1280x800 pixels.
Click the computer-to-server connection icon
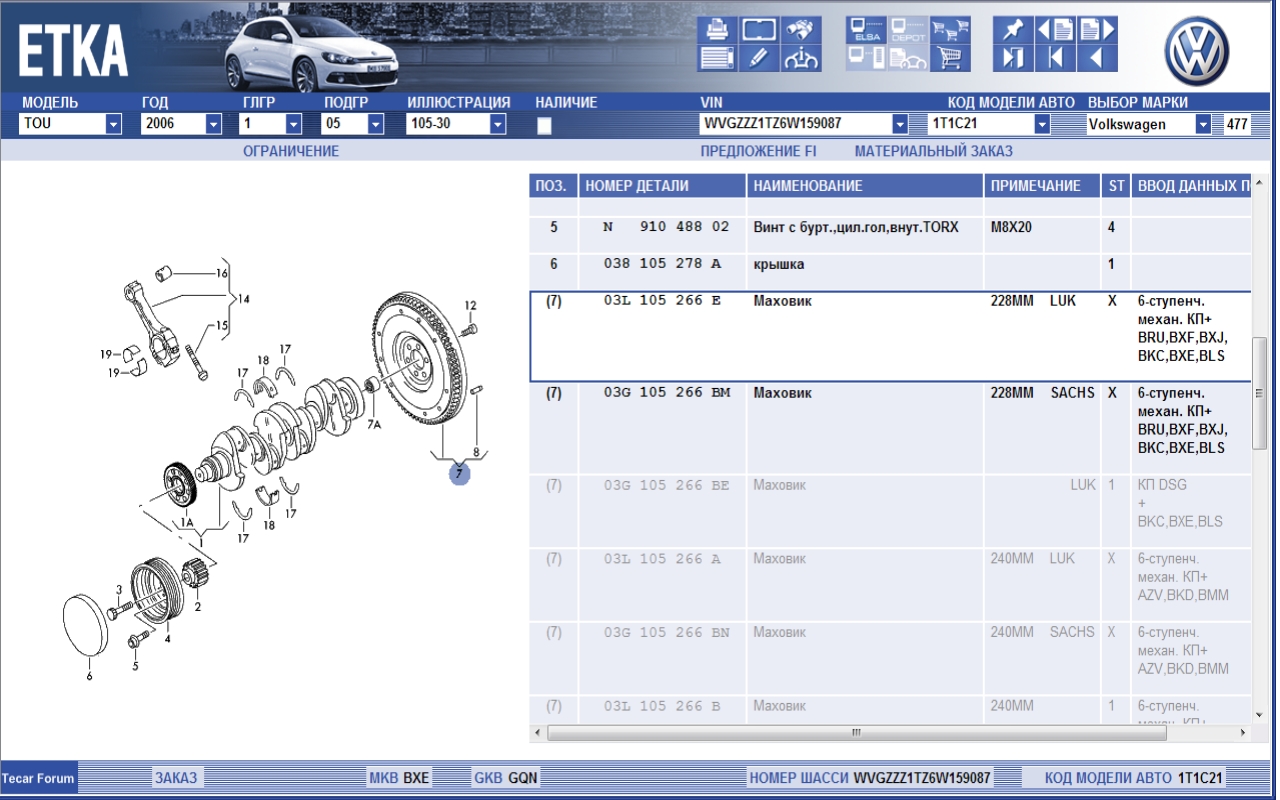[x=866, y=58]
